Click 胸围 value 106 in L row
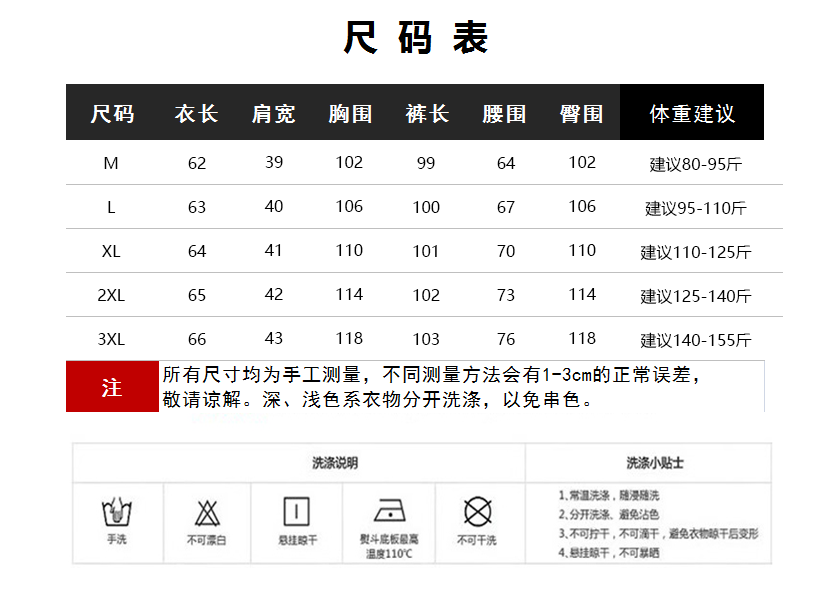 [349, 206]
